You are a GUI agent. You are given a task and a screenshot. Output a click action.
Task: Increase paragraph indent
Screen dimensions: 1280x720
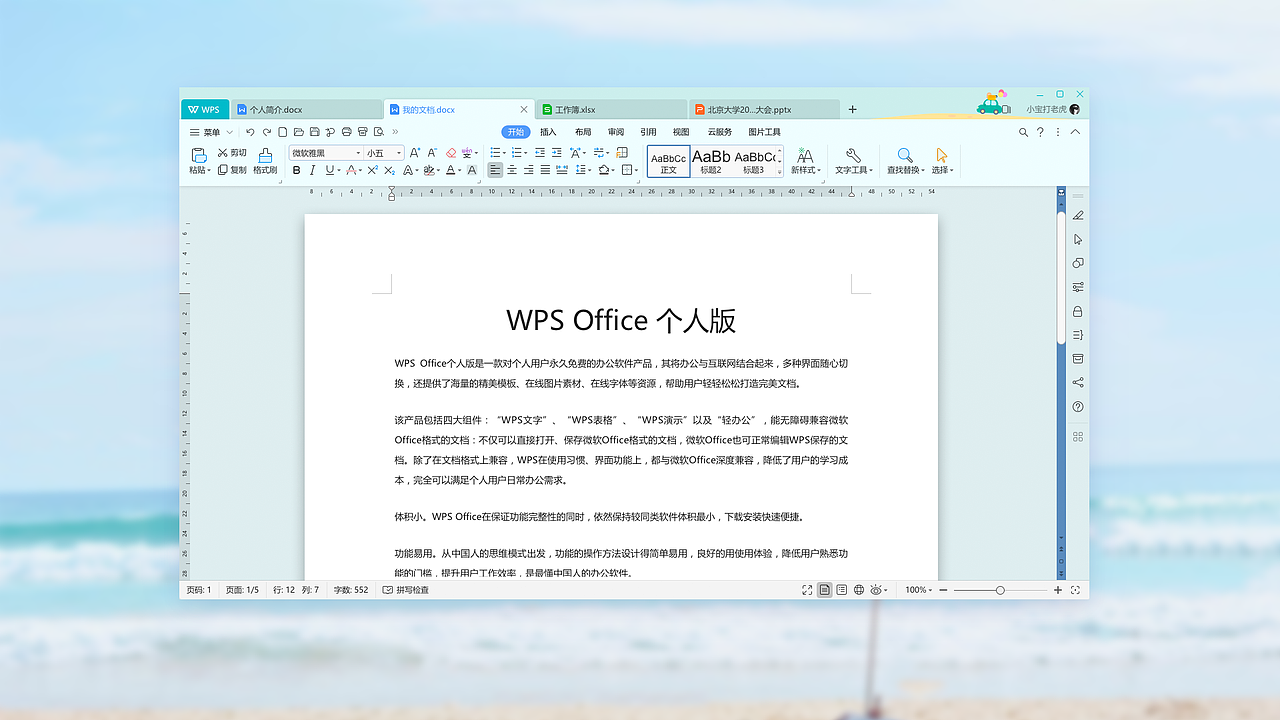coord(556,153)
